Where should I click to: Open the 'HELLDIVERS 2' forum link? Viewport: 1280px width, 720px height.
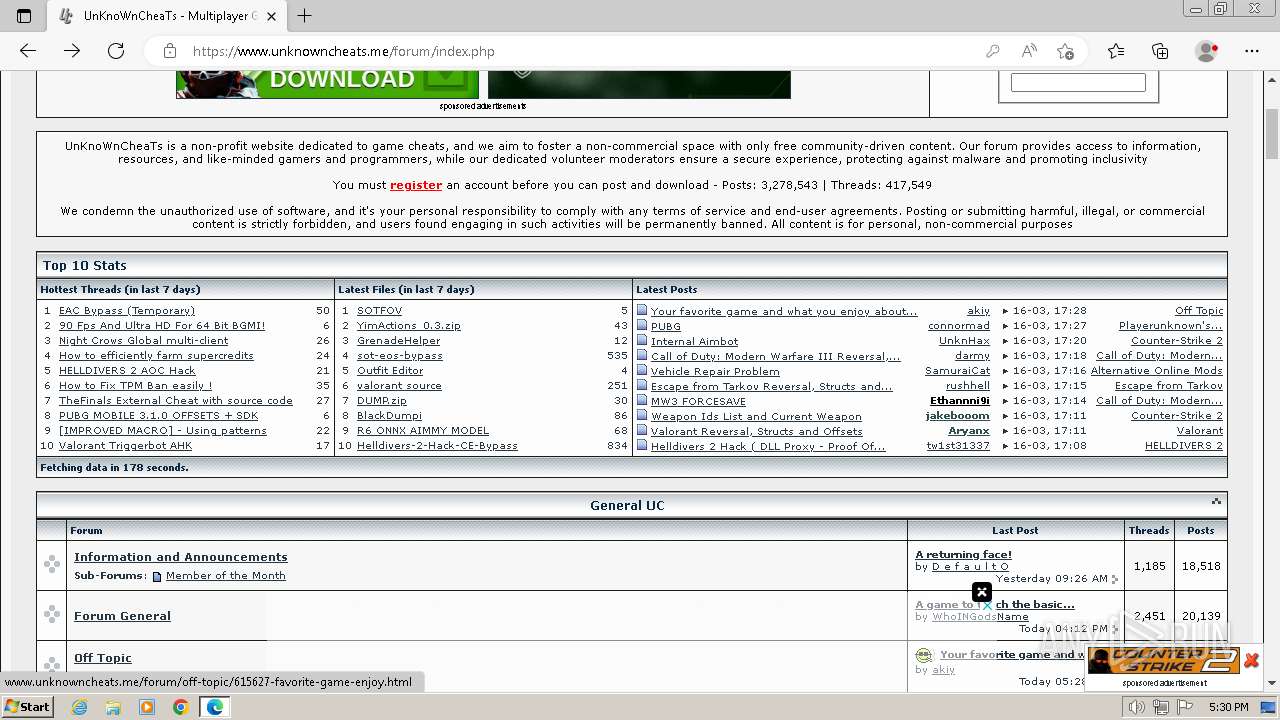pos(1184,446)
